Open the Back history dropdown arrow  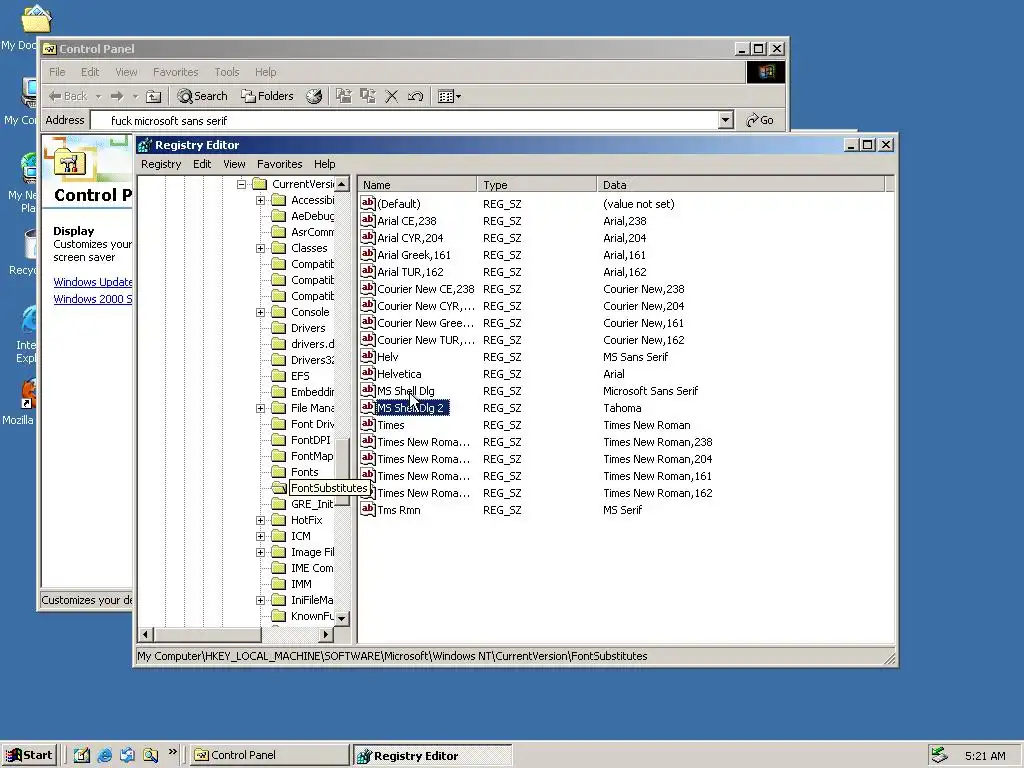pos(98,97)
